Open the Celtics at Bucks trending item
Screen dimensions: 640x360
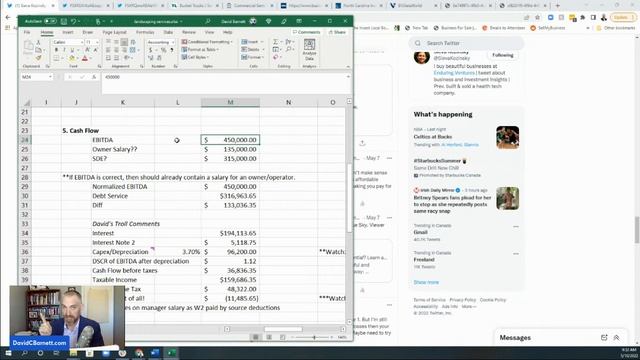466,137
